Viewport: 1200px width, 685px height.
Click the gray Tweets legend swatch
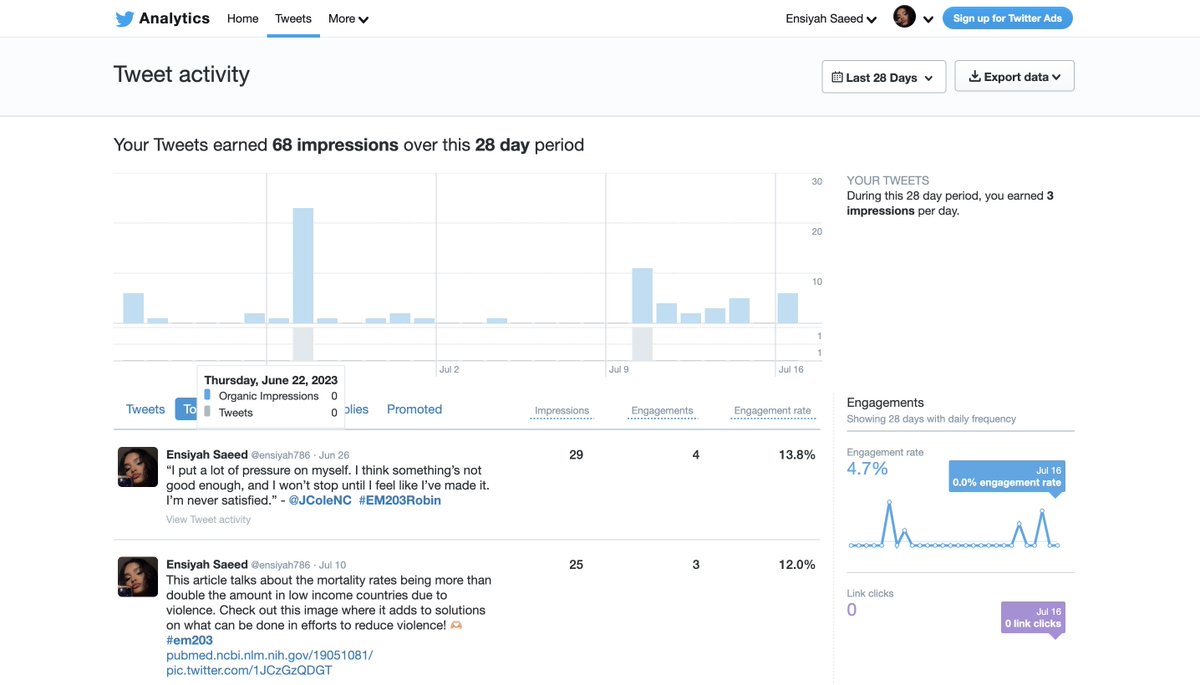[x=207, y=411]
